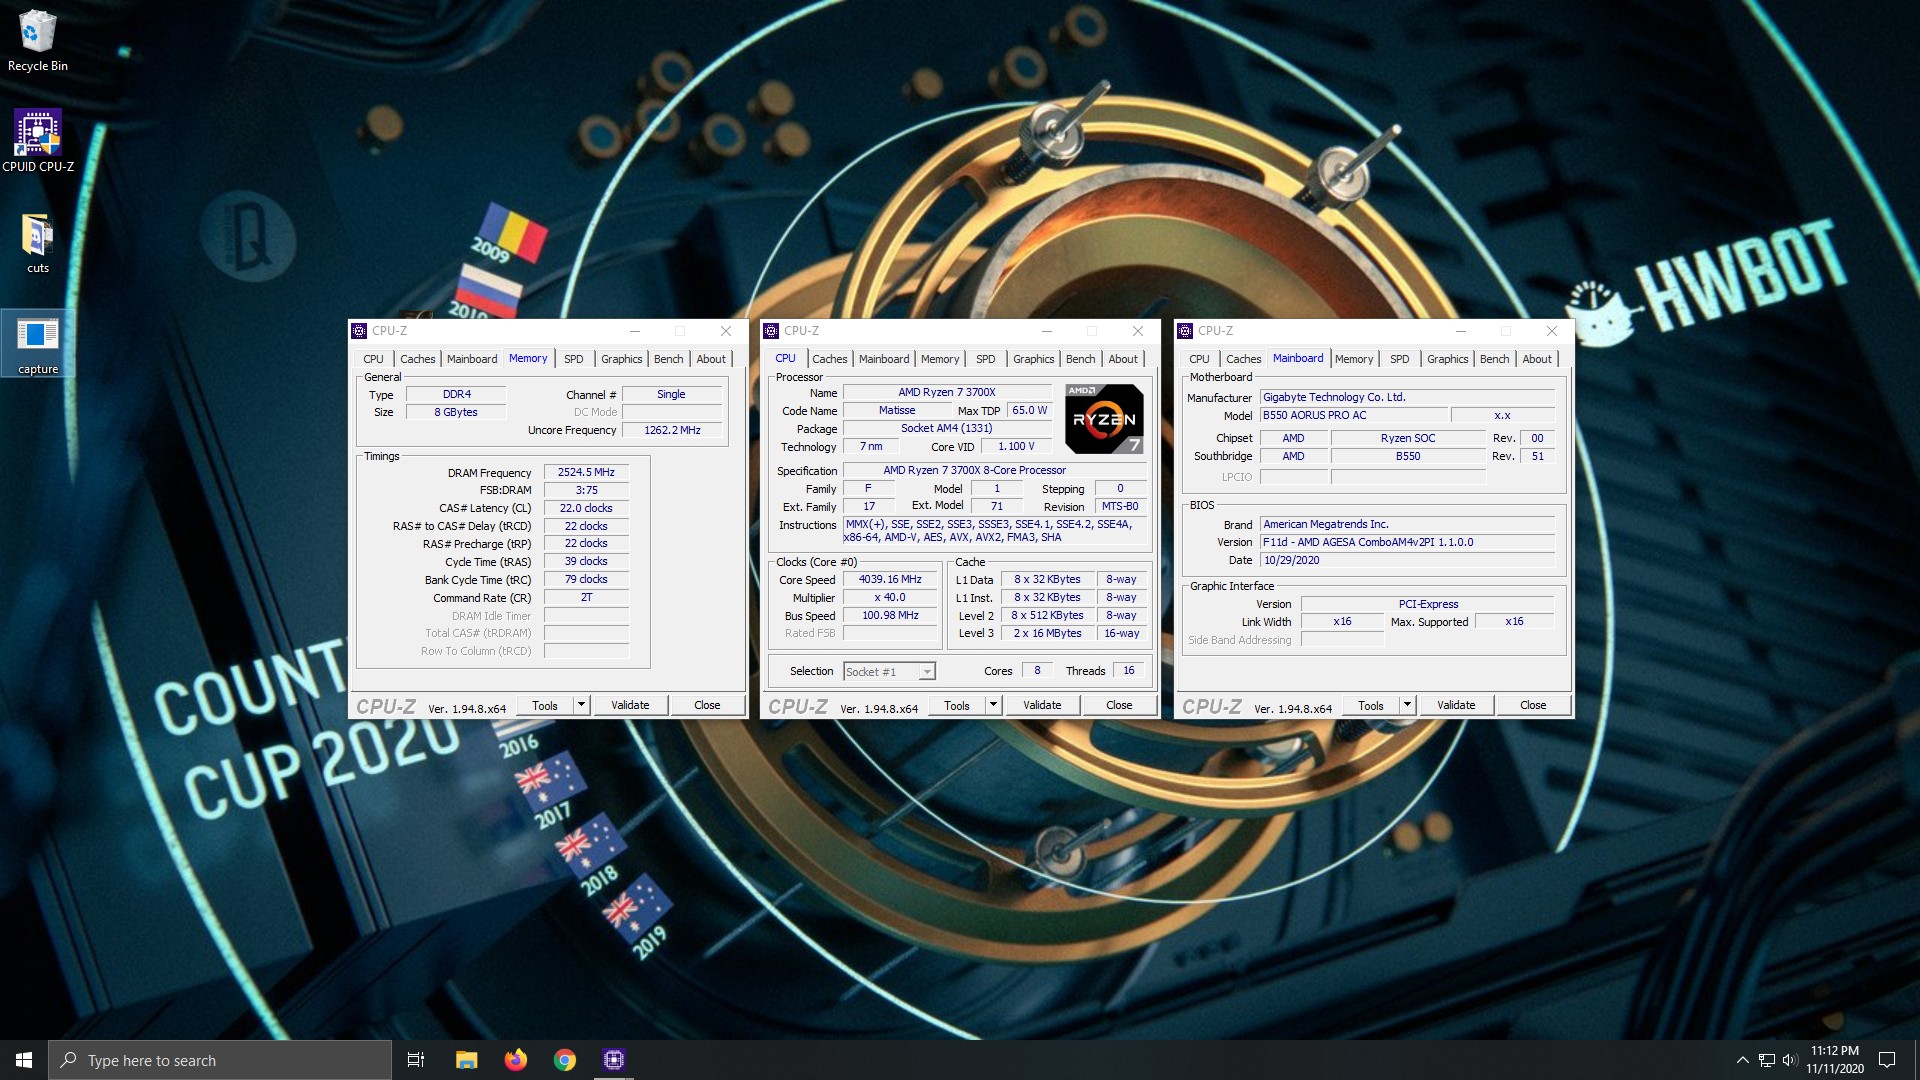The width and height of the screenshot is (1920, 1080).
Task: Switch to CPU tab in Memory window
Action: click(x=373, y=359)
